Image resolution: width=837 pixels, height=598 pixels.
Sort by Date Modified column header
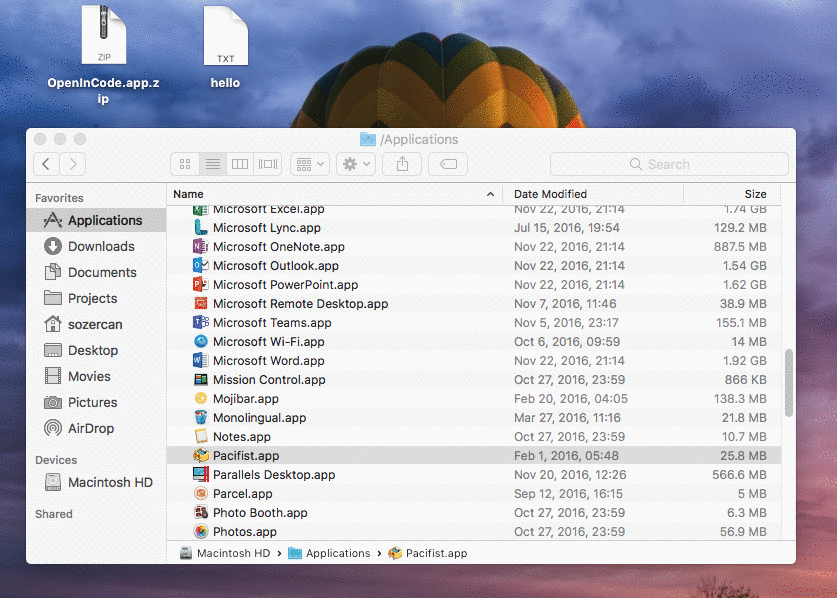point(550,194)
